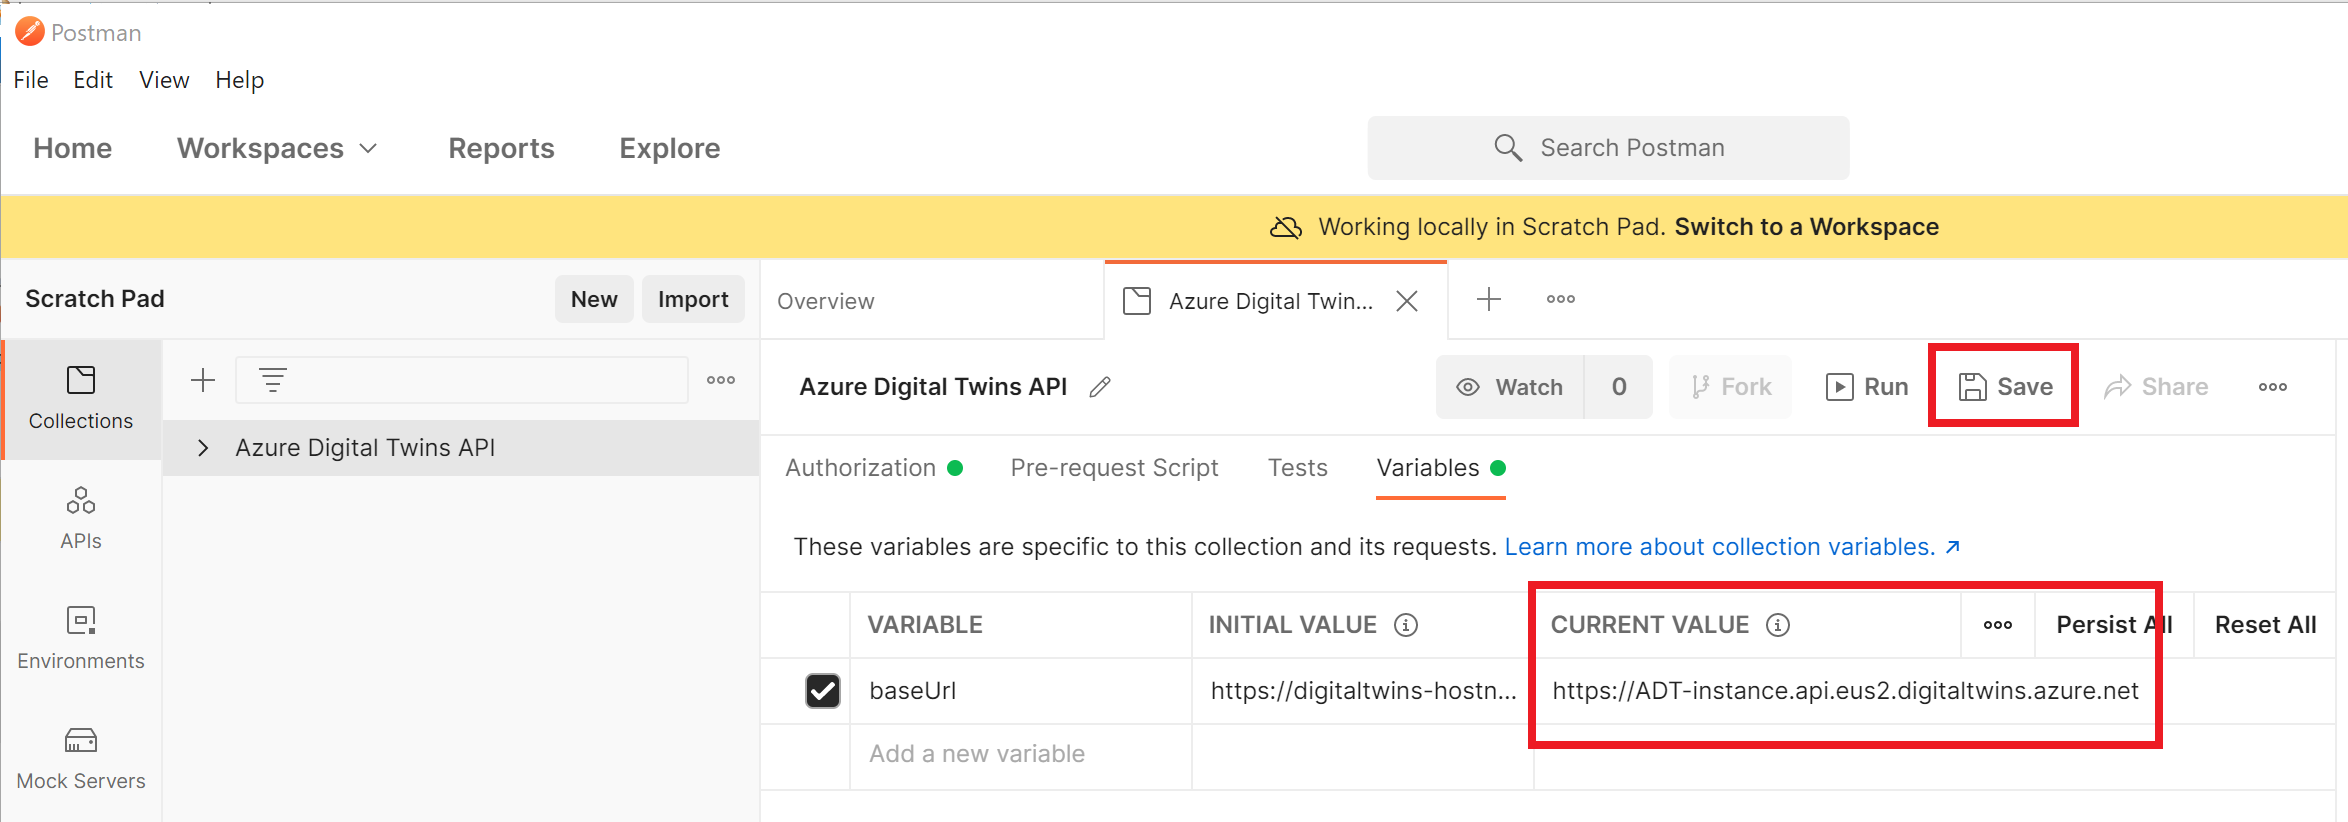Click the watch count showing 0
The height and width of the screenshot is (822, 2348).
1619,387
